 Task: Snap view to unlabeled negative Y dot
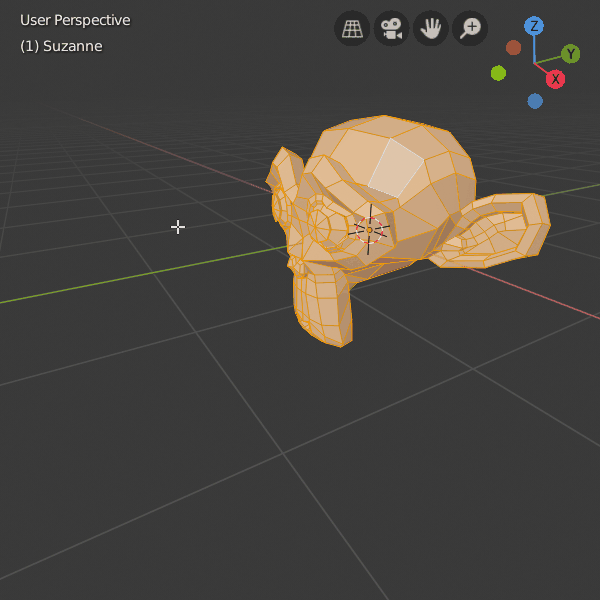(x=498, y=73)
